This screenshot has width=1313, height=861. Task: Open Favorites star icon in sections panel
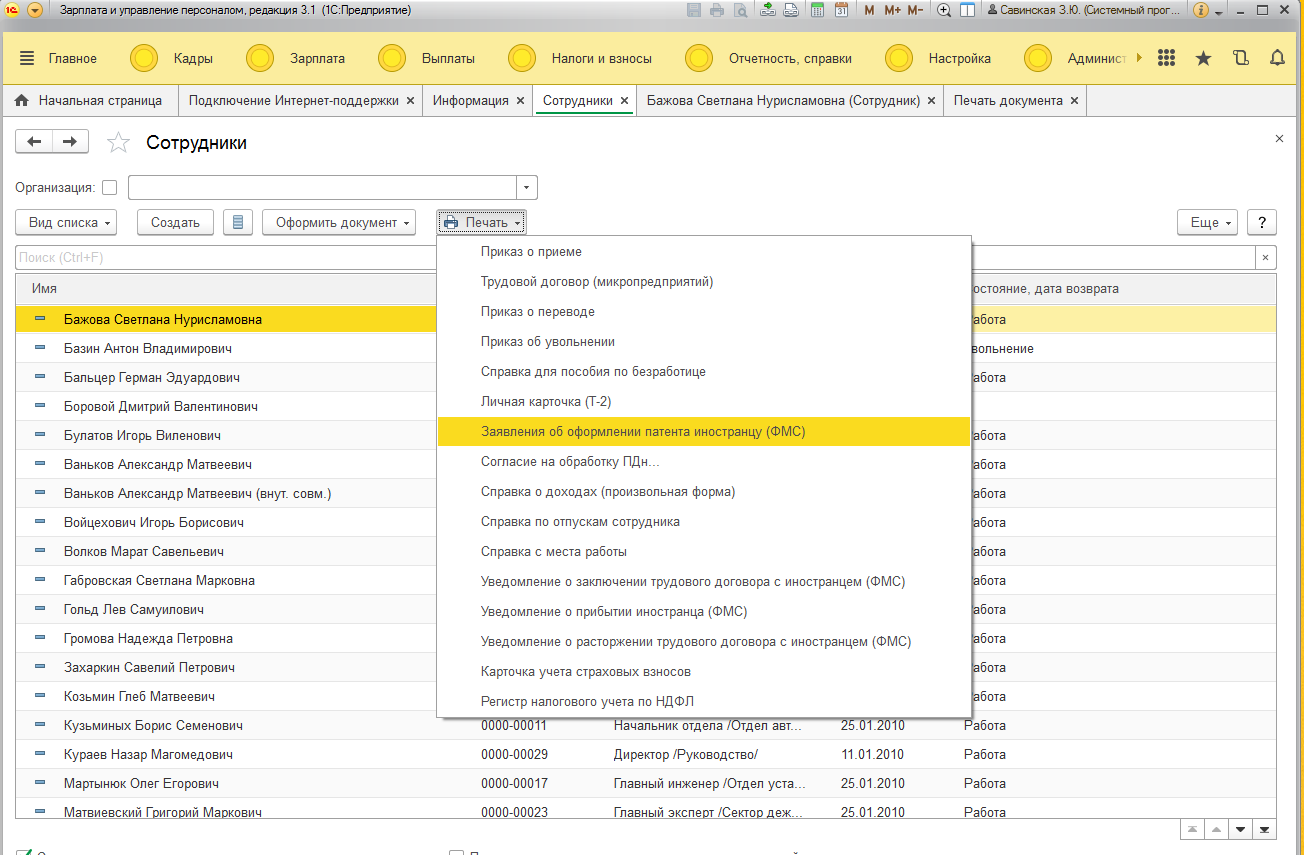pyautogui.click(x=1204, y=58)
